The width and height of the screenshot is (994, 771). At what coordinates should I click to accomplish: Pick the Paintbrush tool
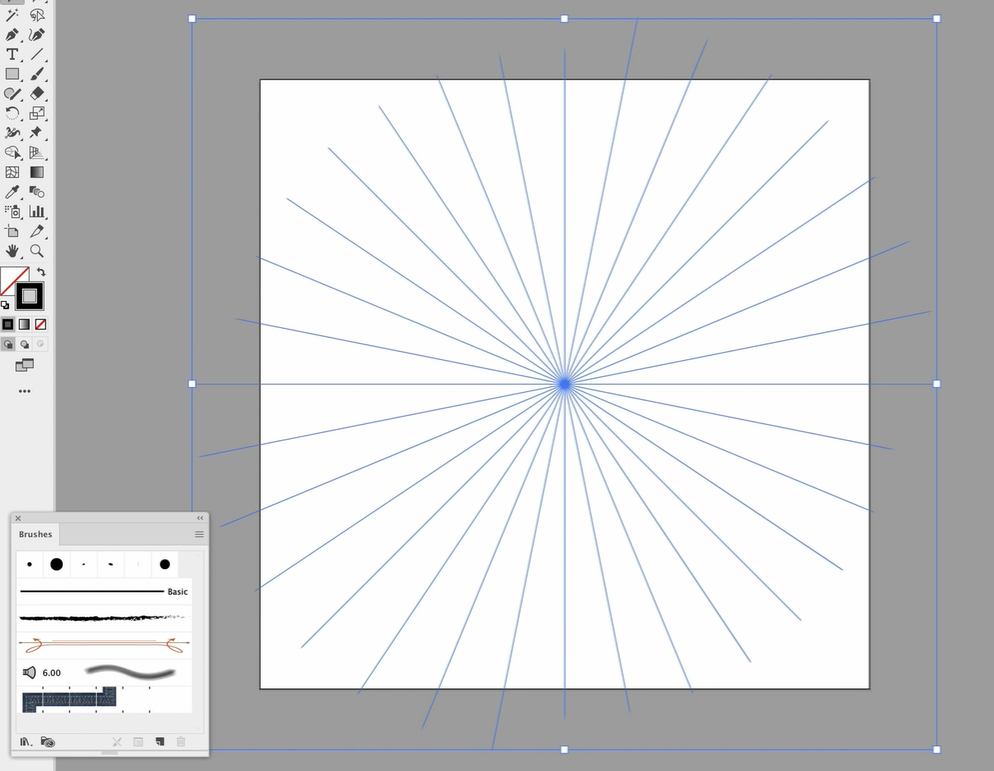(37, 74)
